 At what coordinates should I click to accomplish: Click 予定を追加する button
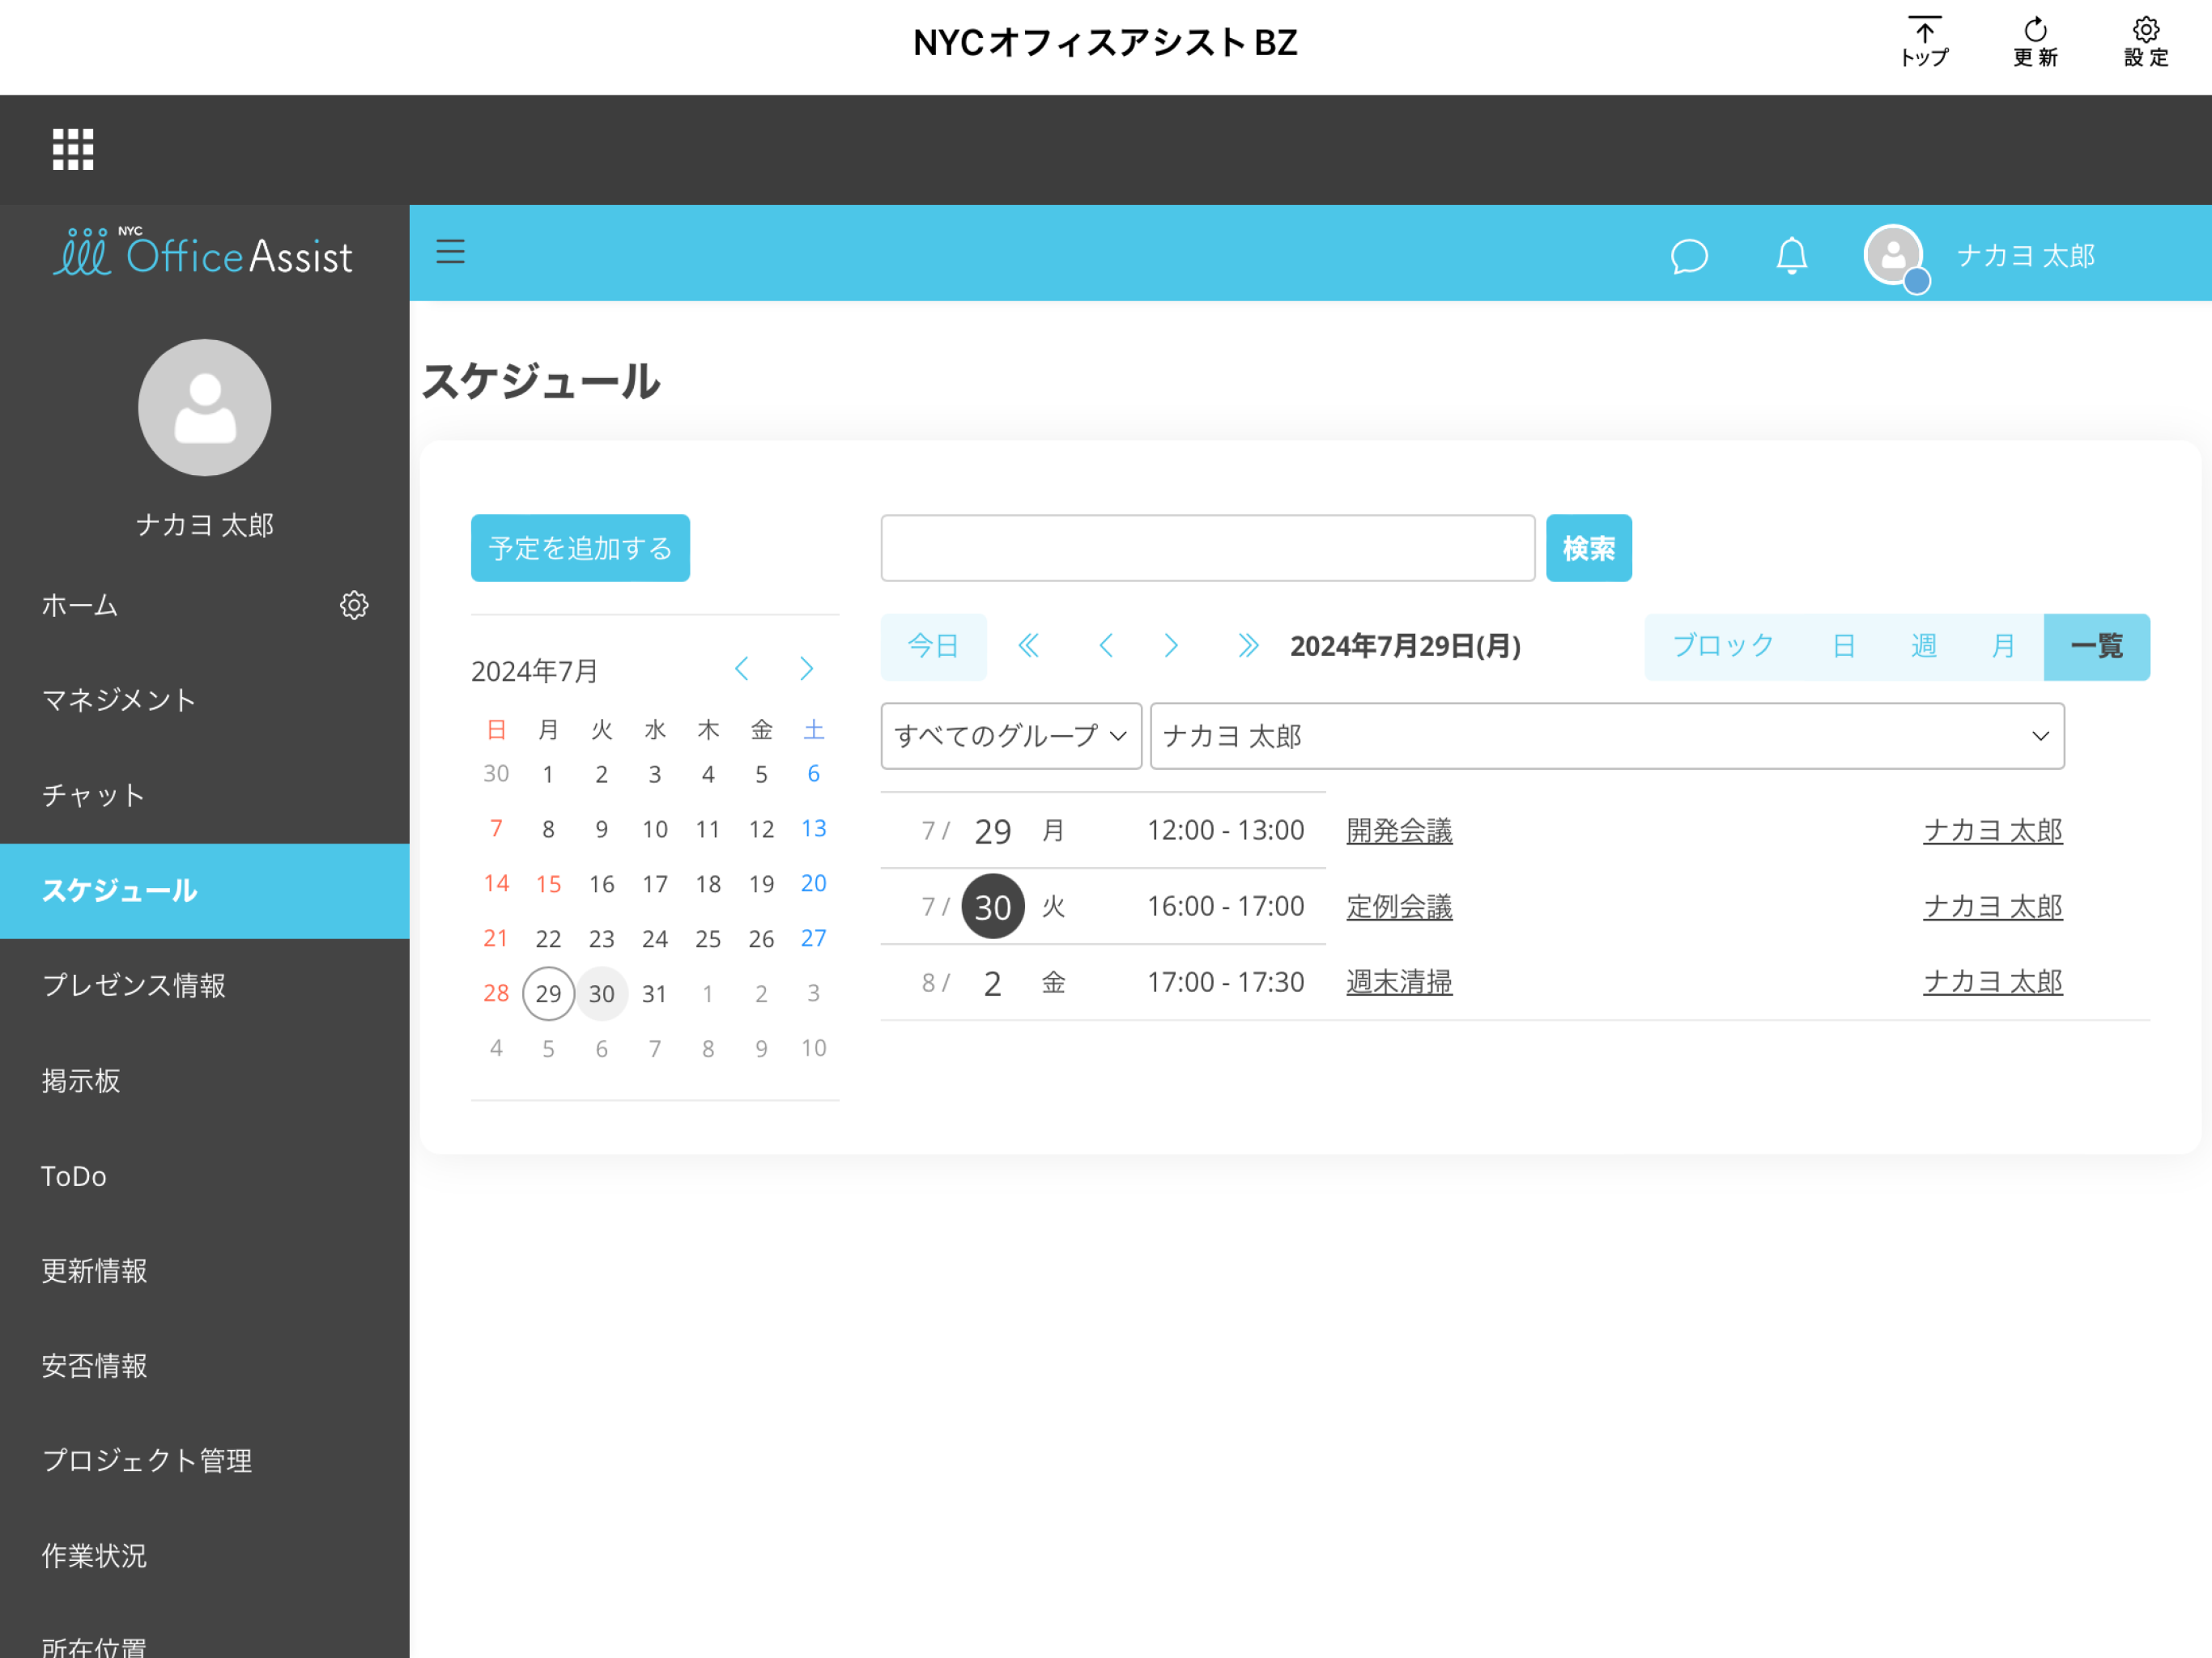pyautogui.click(x=580, y=548)
